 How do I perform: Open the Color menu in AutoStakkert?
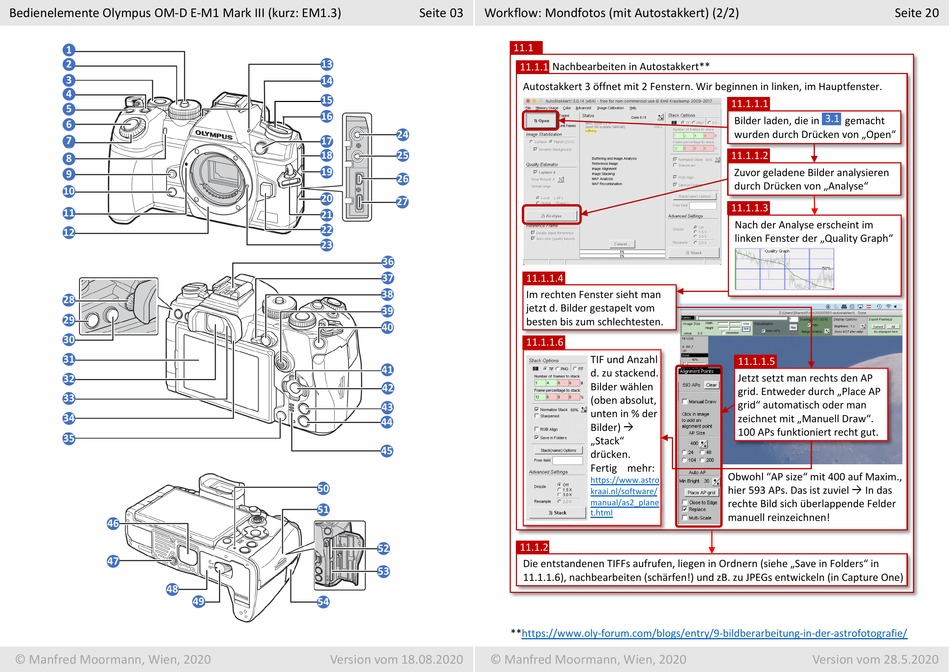567,108
